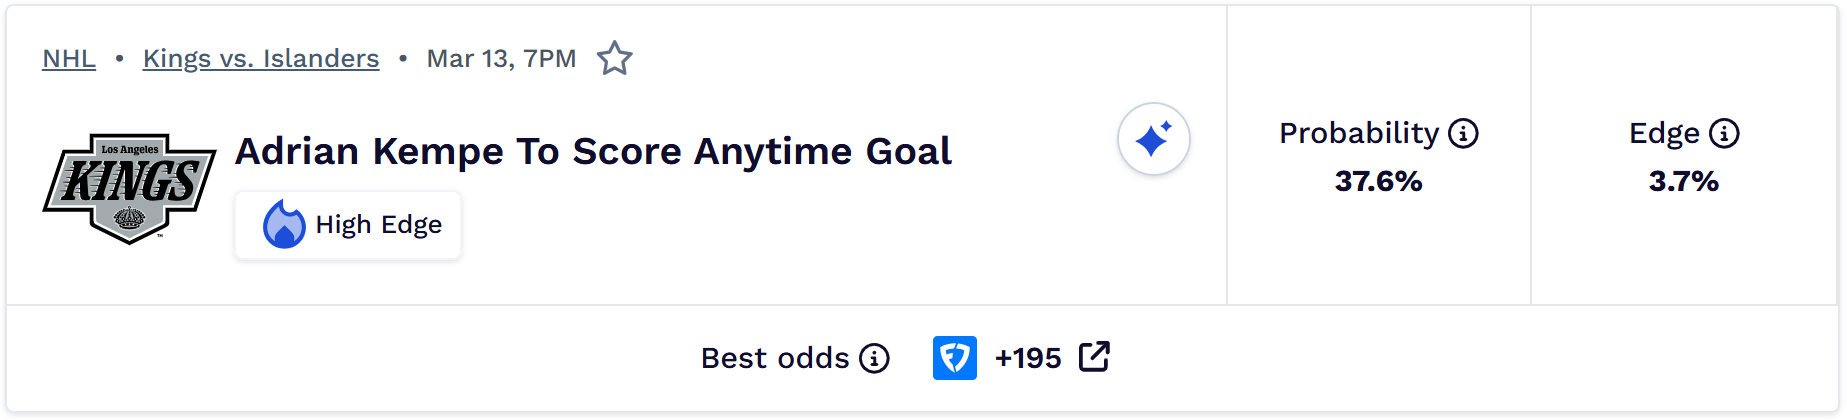Show the Best odds info icon details

874,358
